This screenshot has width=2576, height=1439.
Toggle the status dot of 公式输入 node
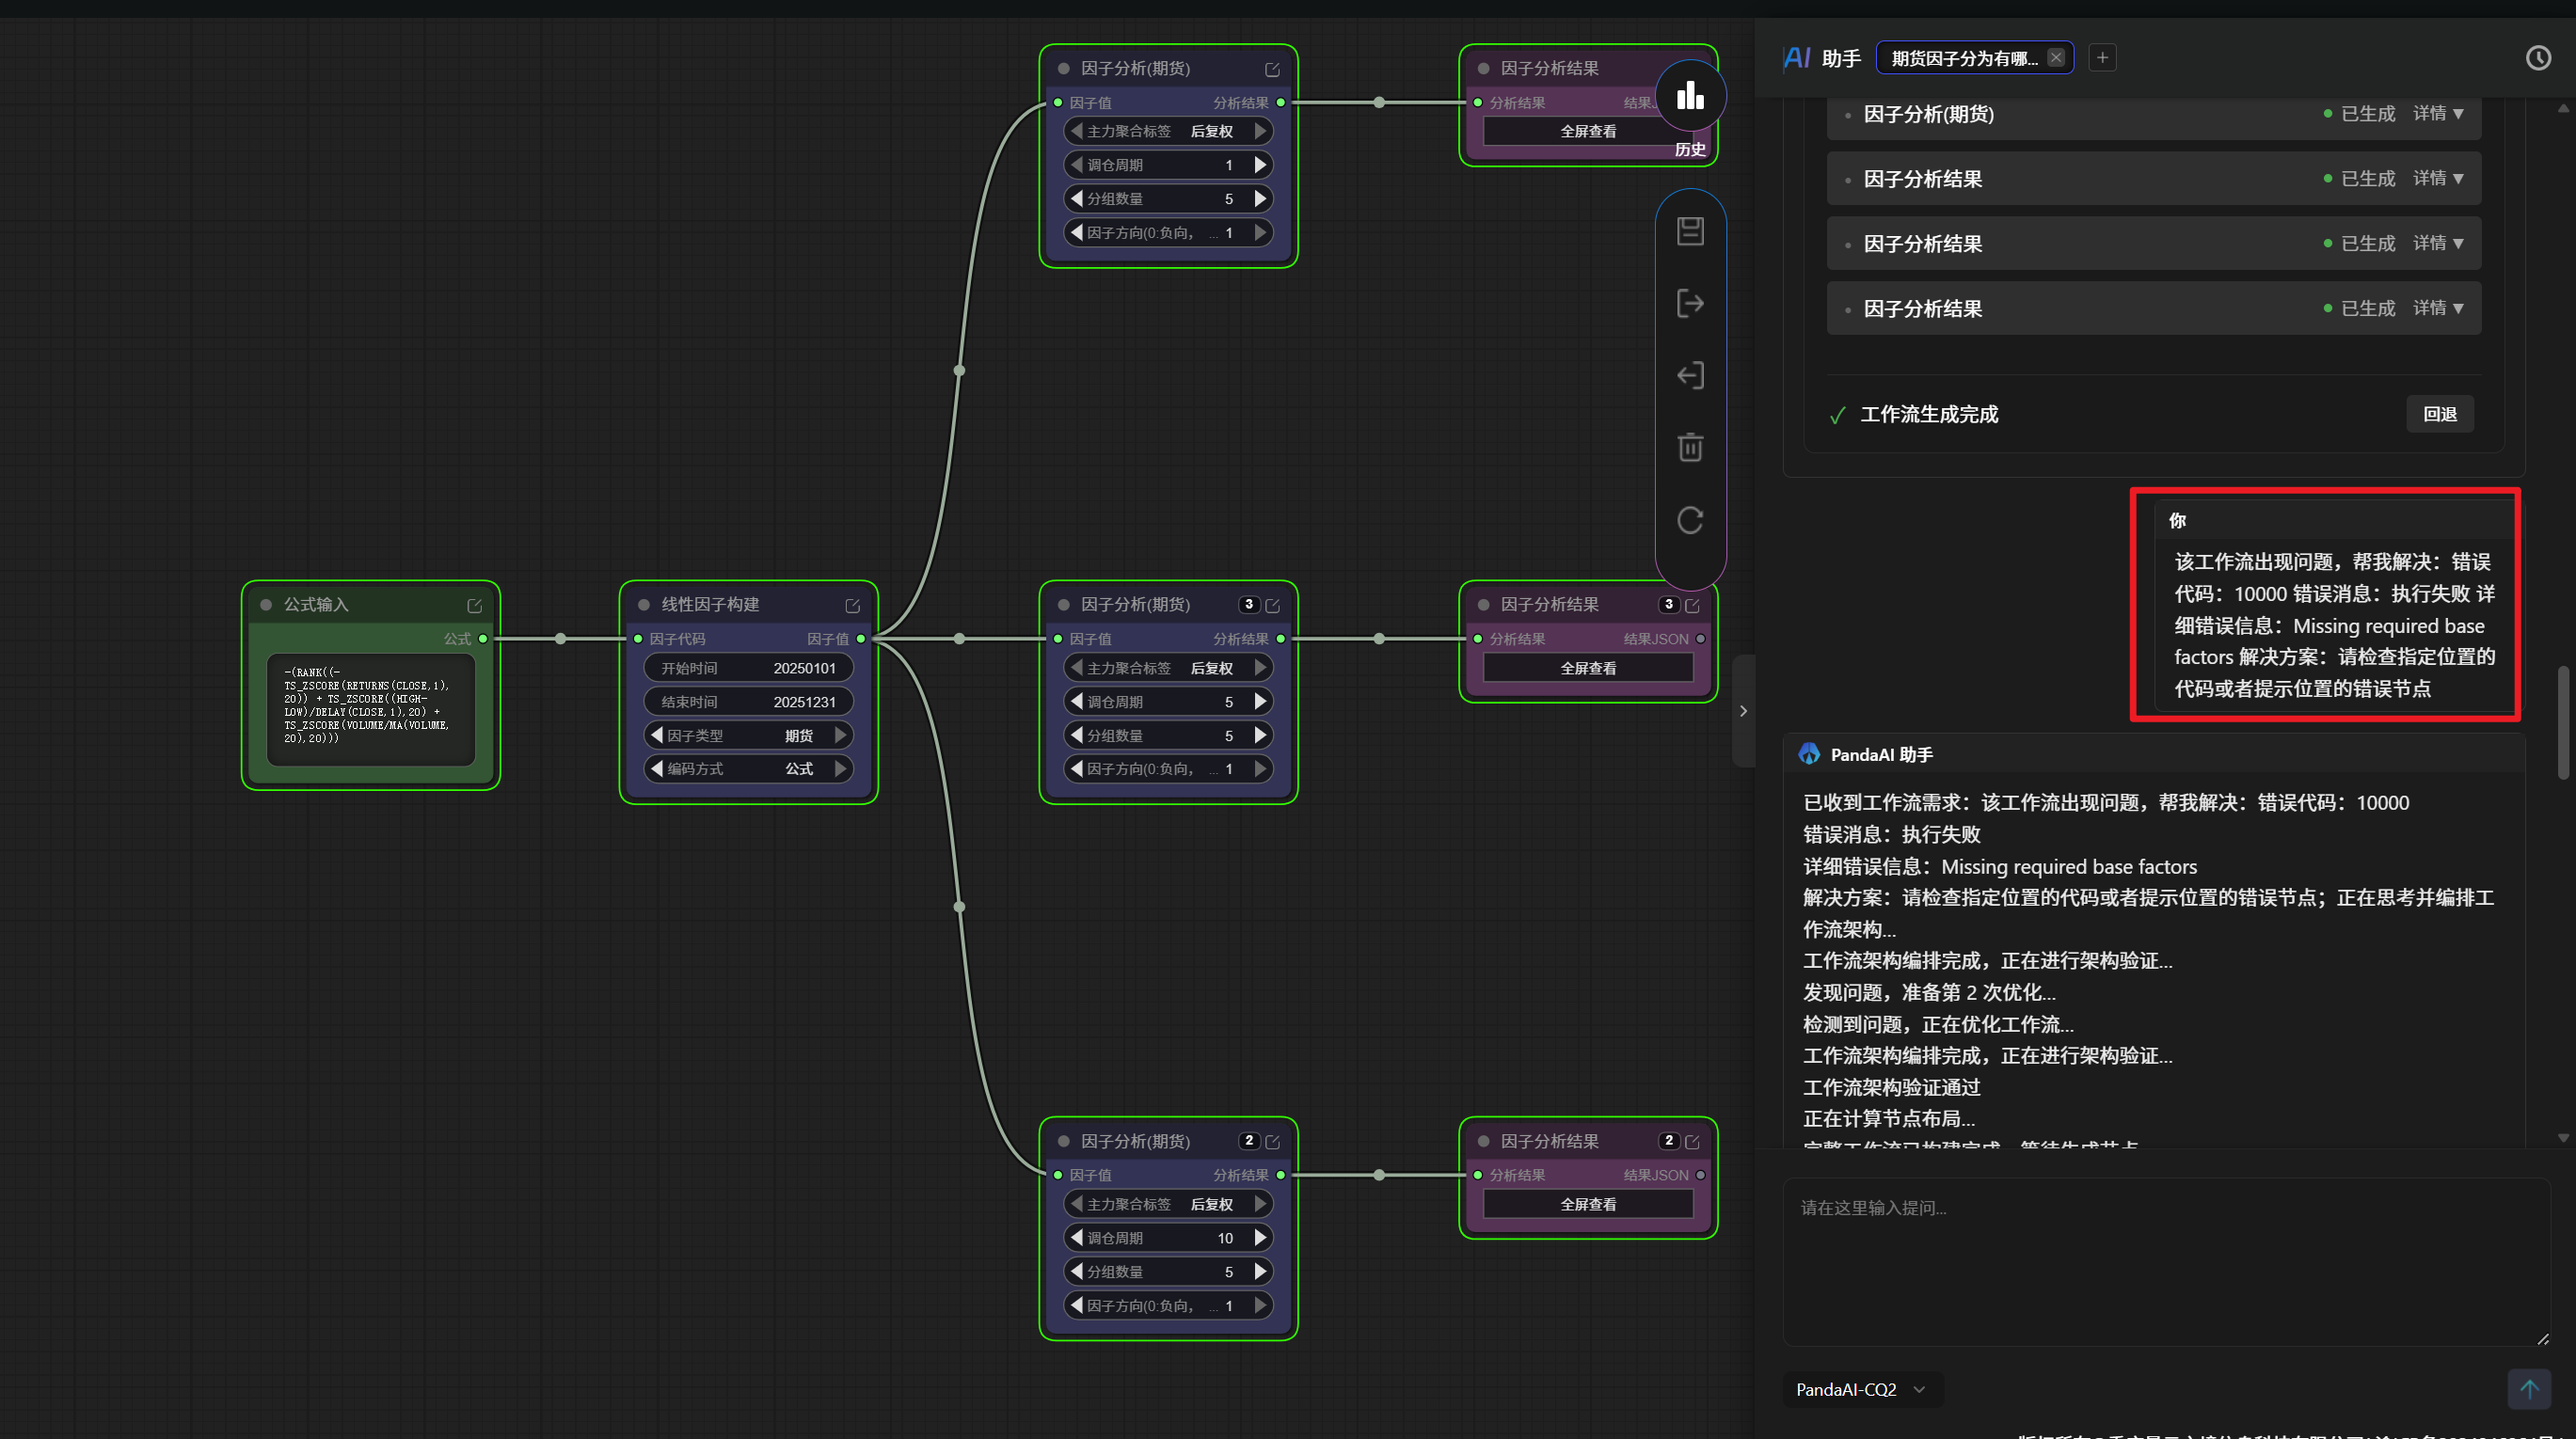266,605
